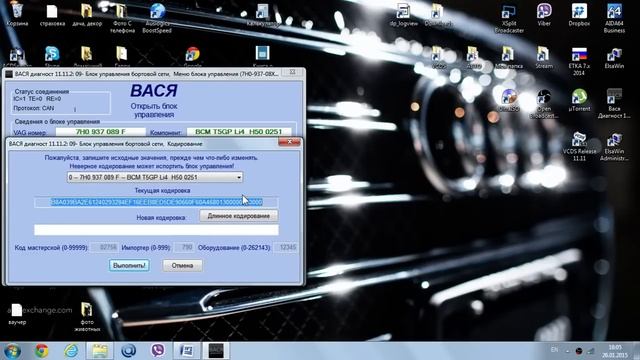
Task: Open the Фото С телефона folder
Action: tap(122, 18)
